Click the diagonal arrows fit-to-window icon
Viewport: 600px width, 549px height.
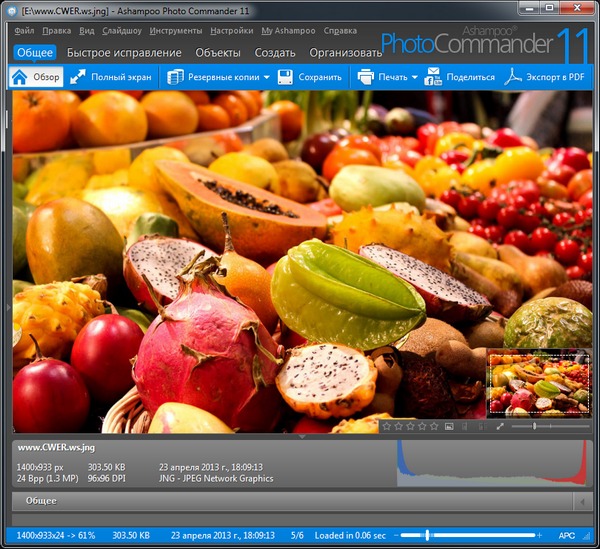point(500,426)
